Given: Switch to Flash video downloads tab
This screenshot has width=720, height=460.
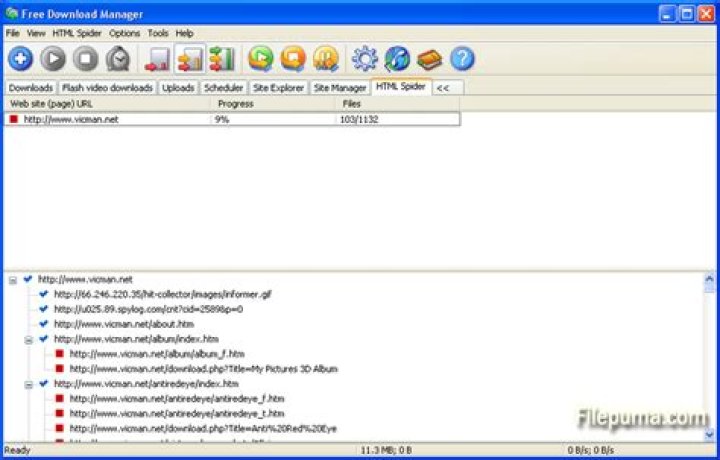Looking at the screenshot, I should [x=107, y=88].
